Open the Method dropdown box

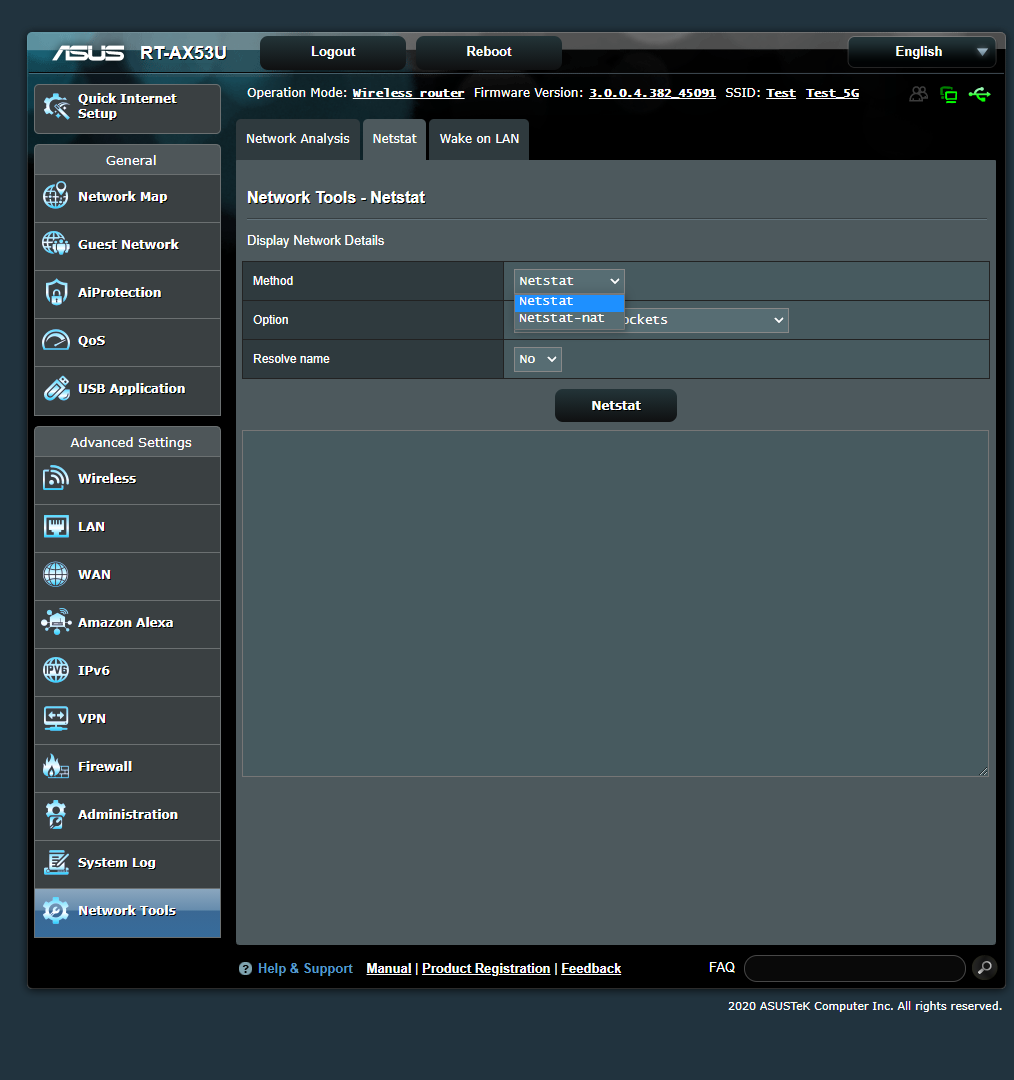point(569,281)
